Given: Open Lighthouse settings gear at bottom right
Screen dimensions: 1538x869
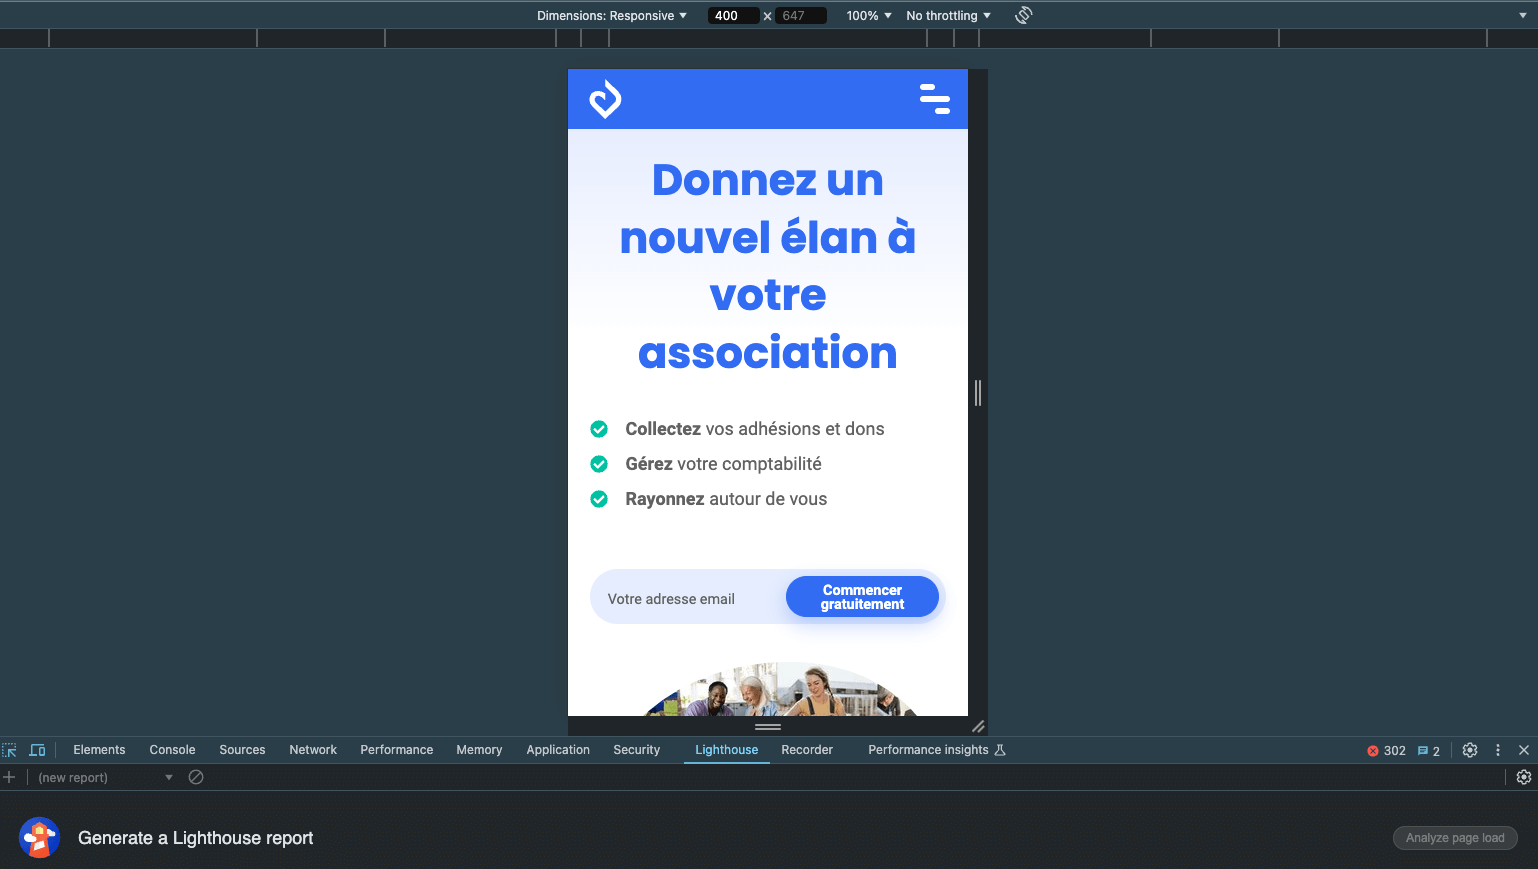Looking at the screenshot, I should point(1523,777).
